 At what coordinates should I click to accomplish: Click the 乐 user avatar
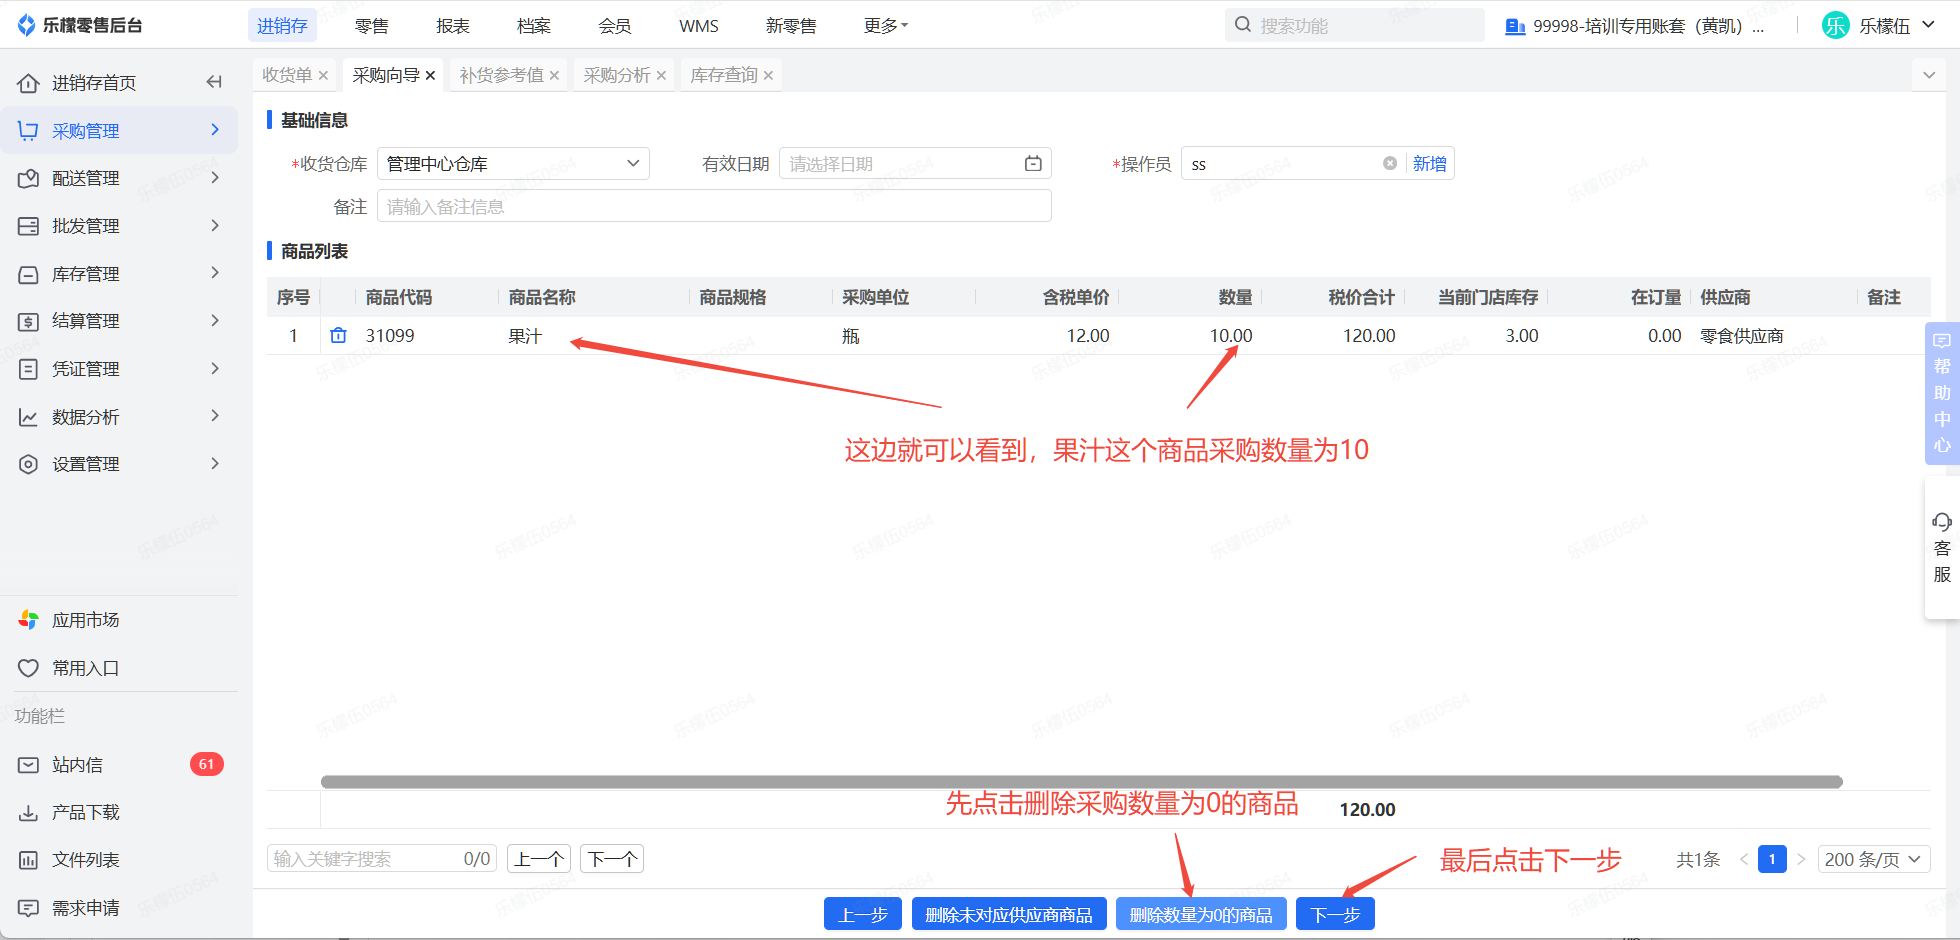tap(1836, 25)
